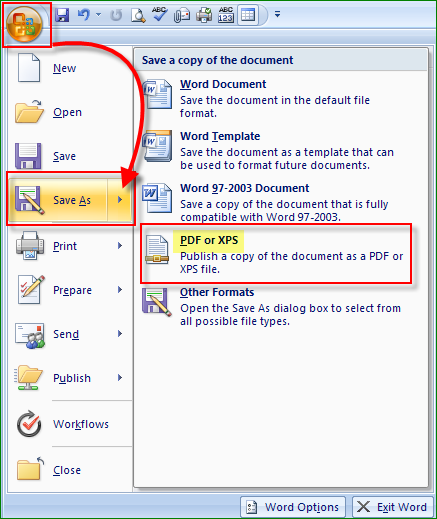This screenshot has height=519, width=437.
Task: Click the Close folder icon
Action: point(30,468)
